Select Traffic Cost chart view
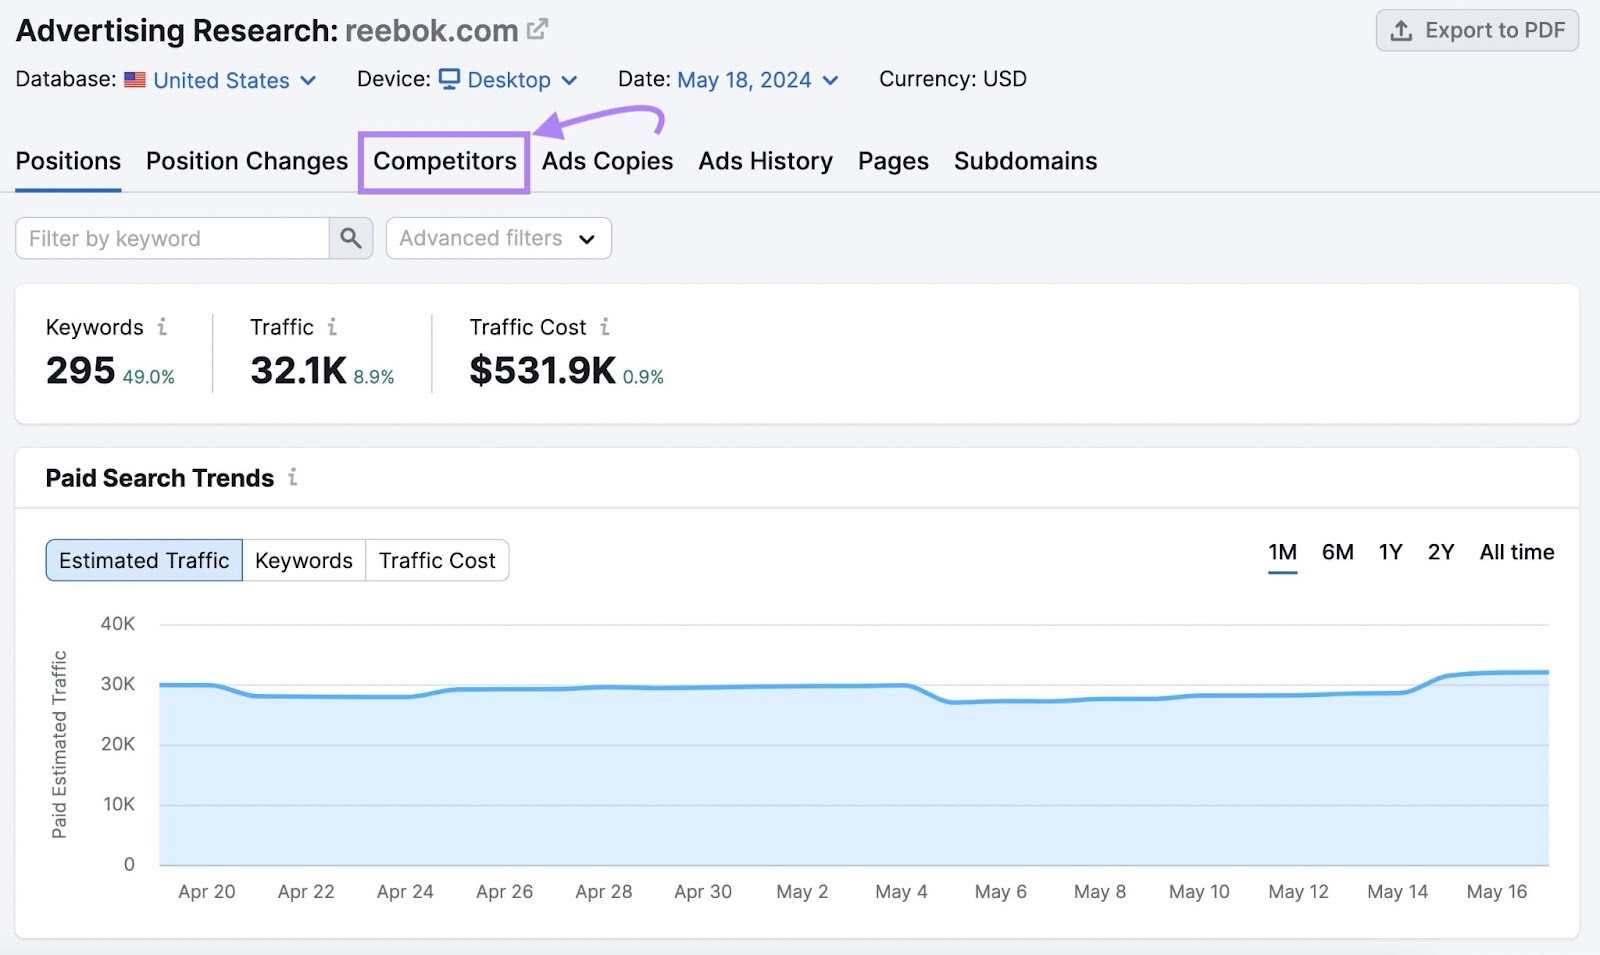 tap(437, 560)
